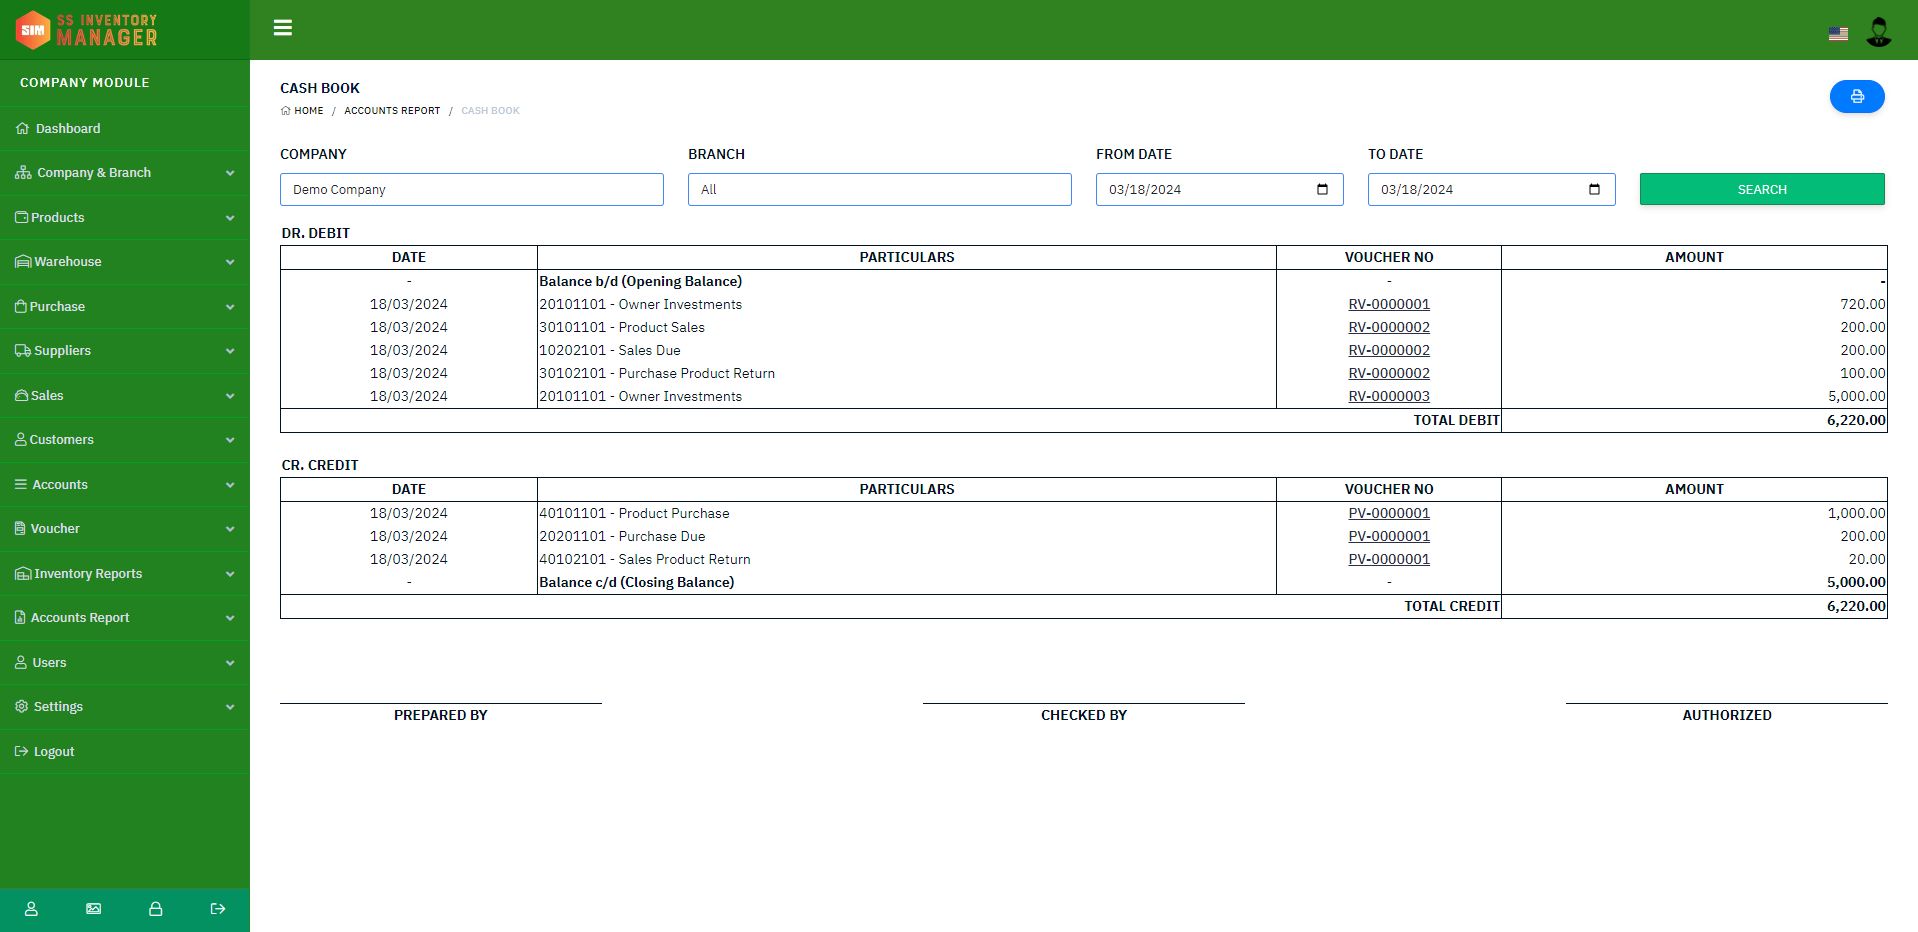Open RV-0000002 link for Product Sales
Image resolution: width=1918 pixels, height=932 pixels.
point(1389,328)
